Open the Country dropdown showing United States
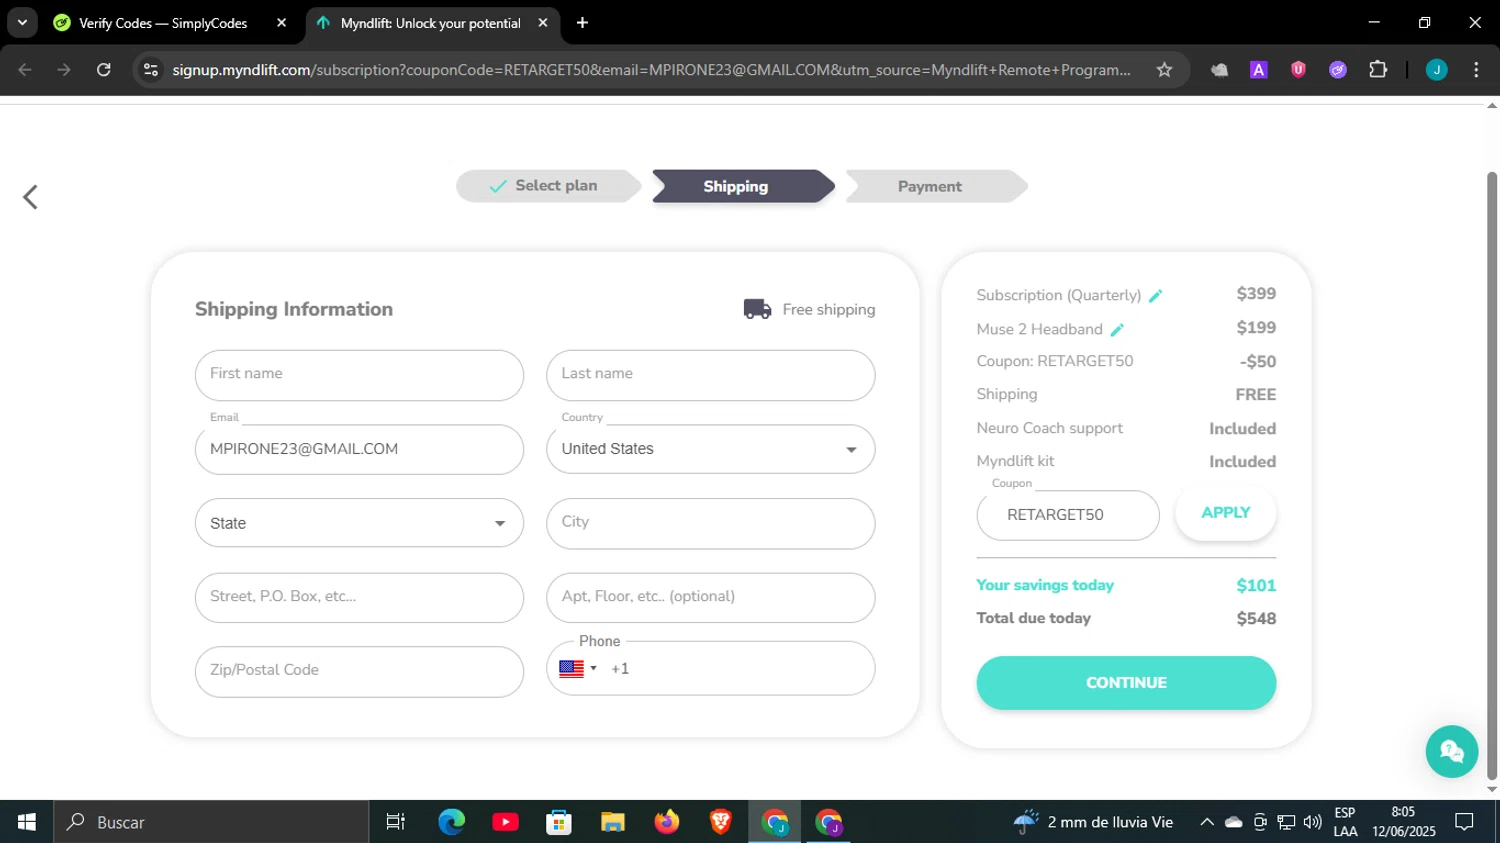Image resolution: width=1500 pixels, height=843 pixels. (711, 449)
